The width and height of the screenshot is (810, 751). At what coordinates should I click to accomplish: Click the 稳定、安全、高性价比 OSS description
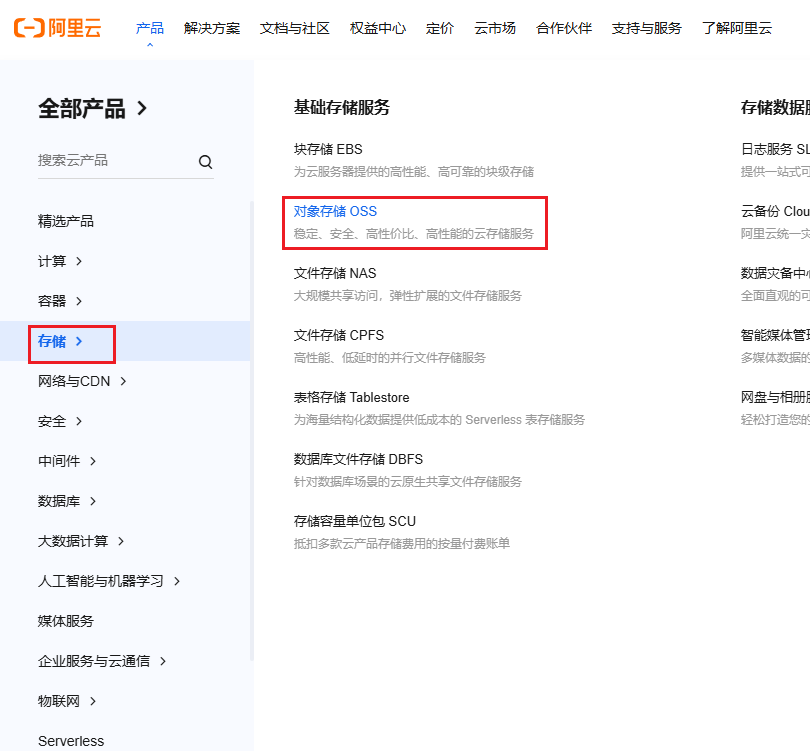click(413, 233)
